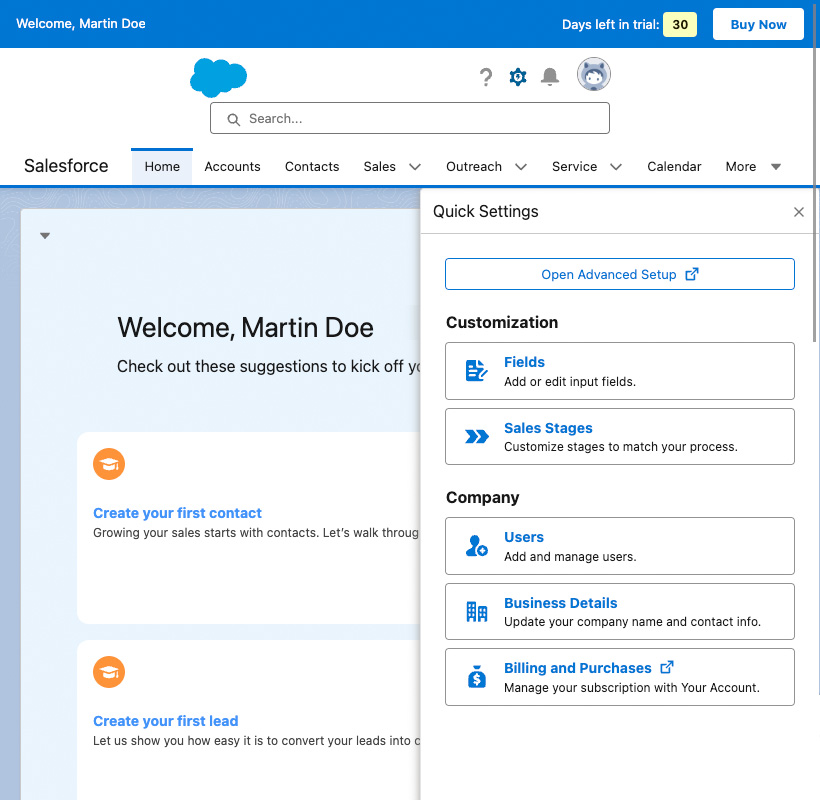
Task: Focus the Search input field
Action: click(x=410, y=118)
